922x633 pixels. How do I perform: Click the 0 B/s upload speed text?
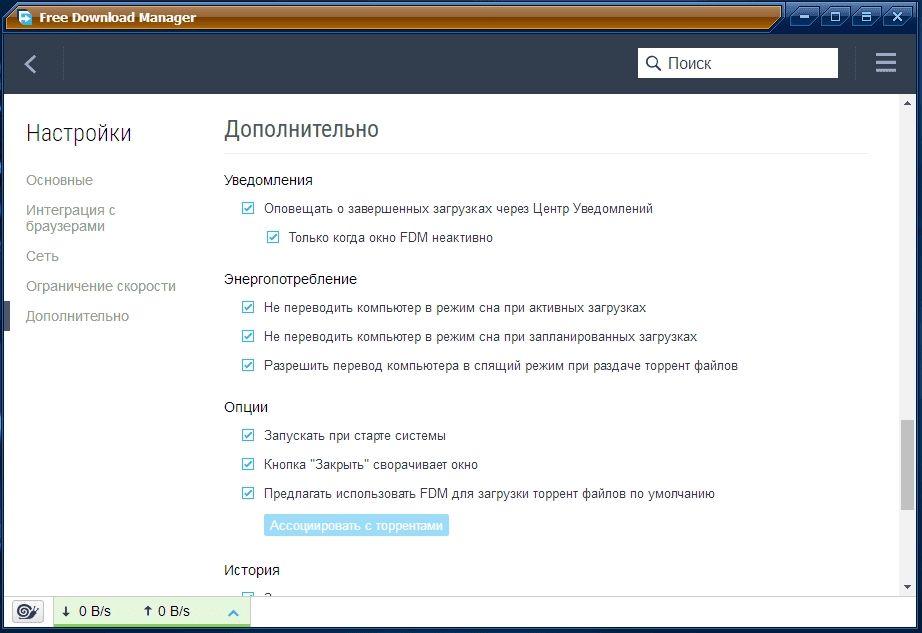click(x=174, y=611)
